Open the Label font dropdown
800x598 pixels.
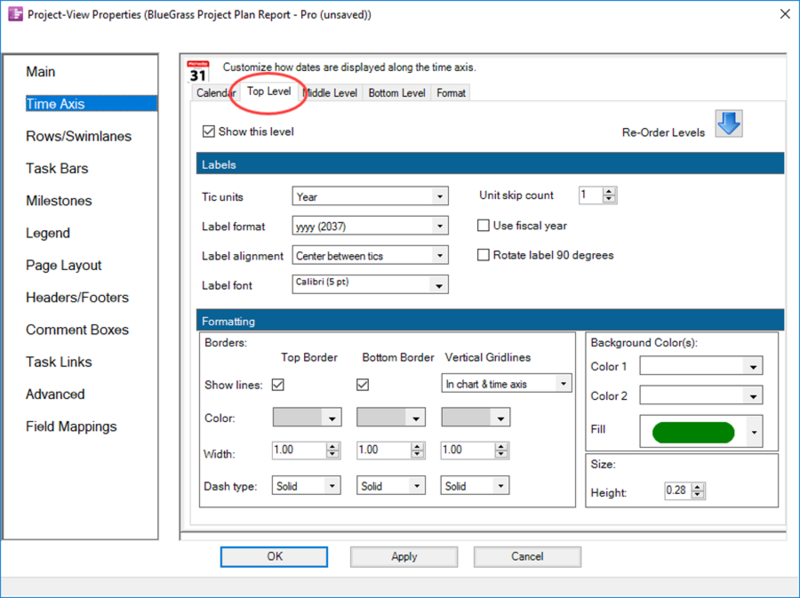click(370, 285)
